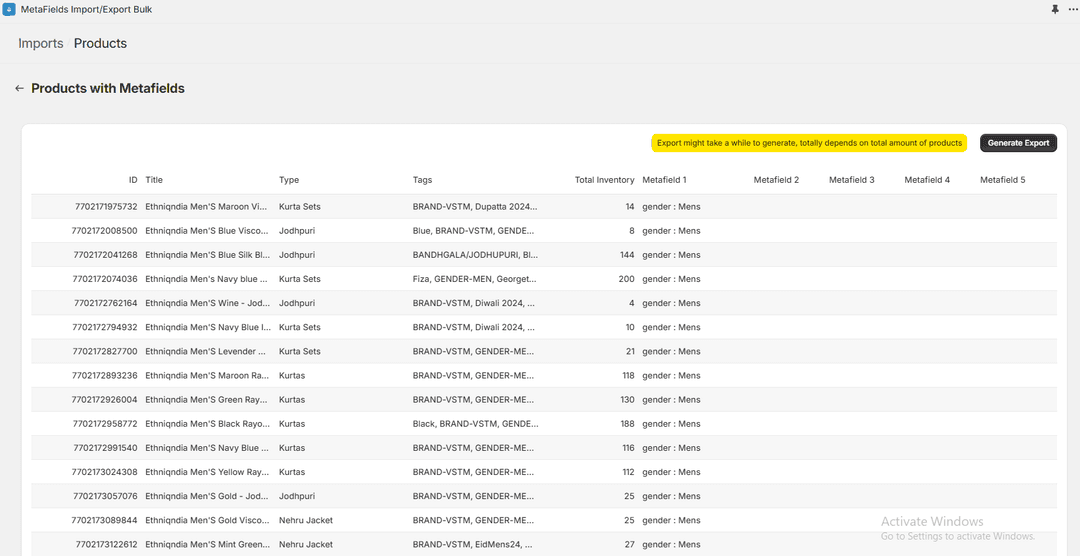Click tags BANDHGALA/JODHUPURI, Bl...
Screen dimensions: 1080x556
tap(475, 255)
